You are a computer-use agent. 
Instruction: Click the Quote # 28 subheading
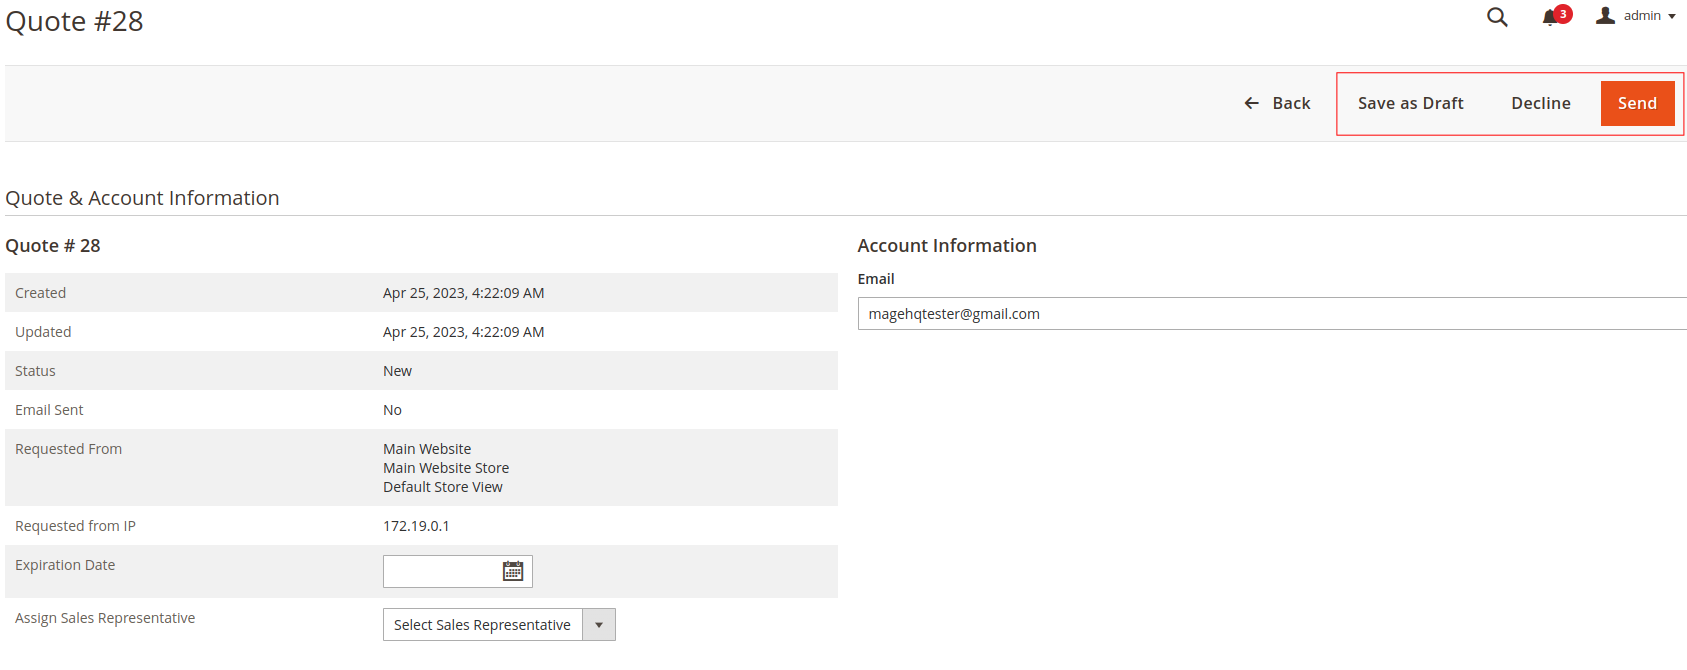pos(53,245)
